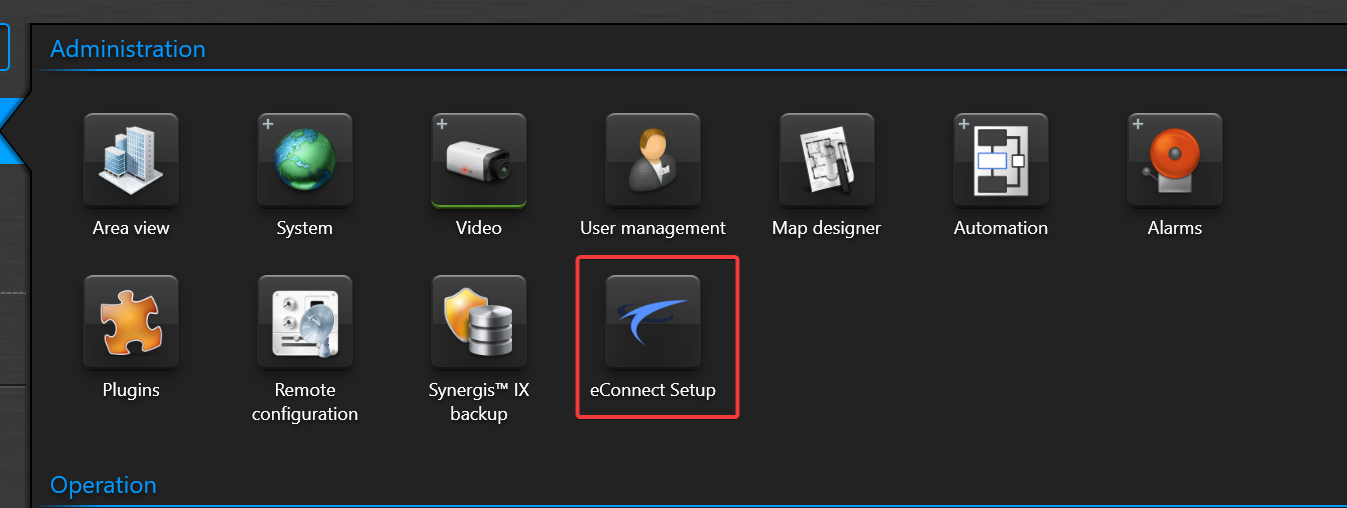Open the User management icon
Viewport: 1347px width, 508px height.
[x=653, y=161]
